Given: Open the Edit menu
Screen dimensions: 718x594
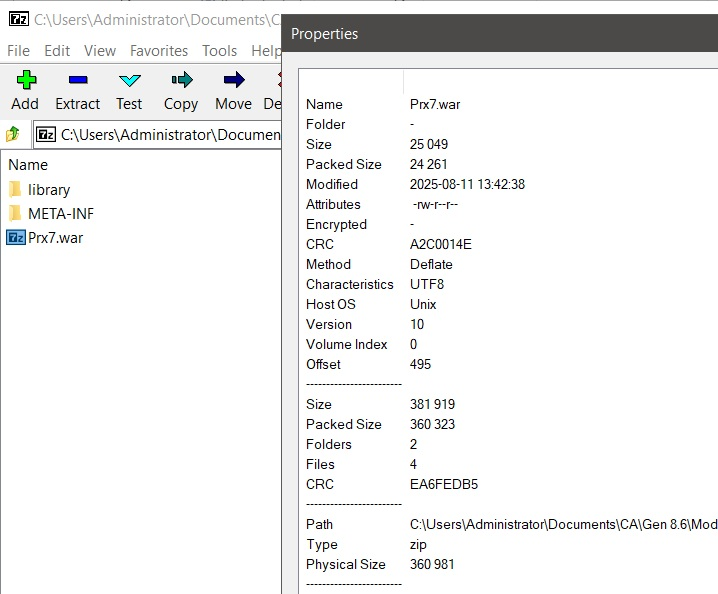Looking at the screenshot, I should point(57,50).
